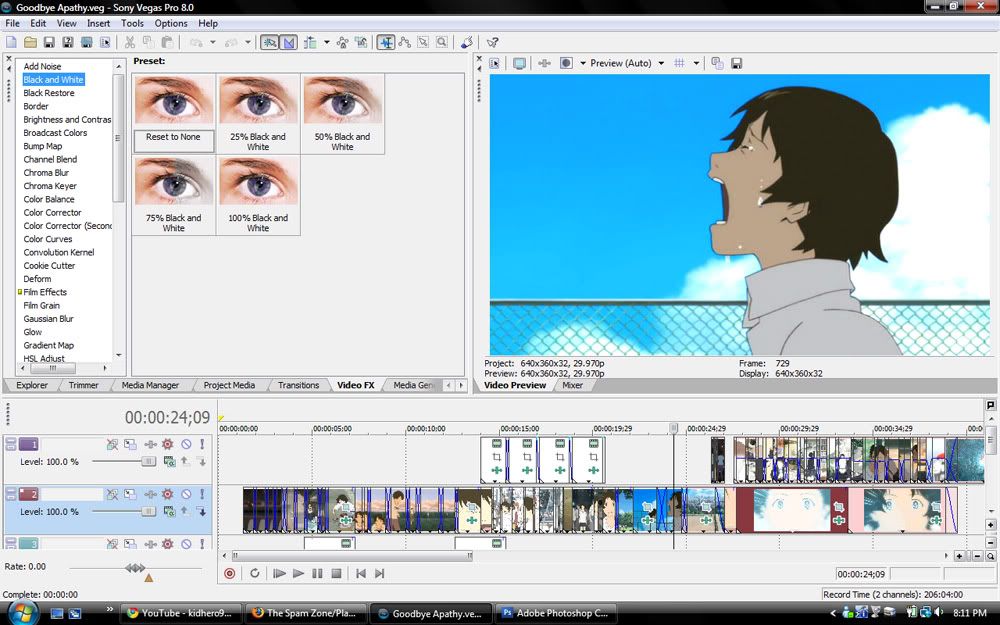This screenshot has width=1000, height=625.
Task: Minimize track 1 height button
Action: tap(11, 440)
